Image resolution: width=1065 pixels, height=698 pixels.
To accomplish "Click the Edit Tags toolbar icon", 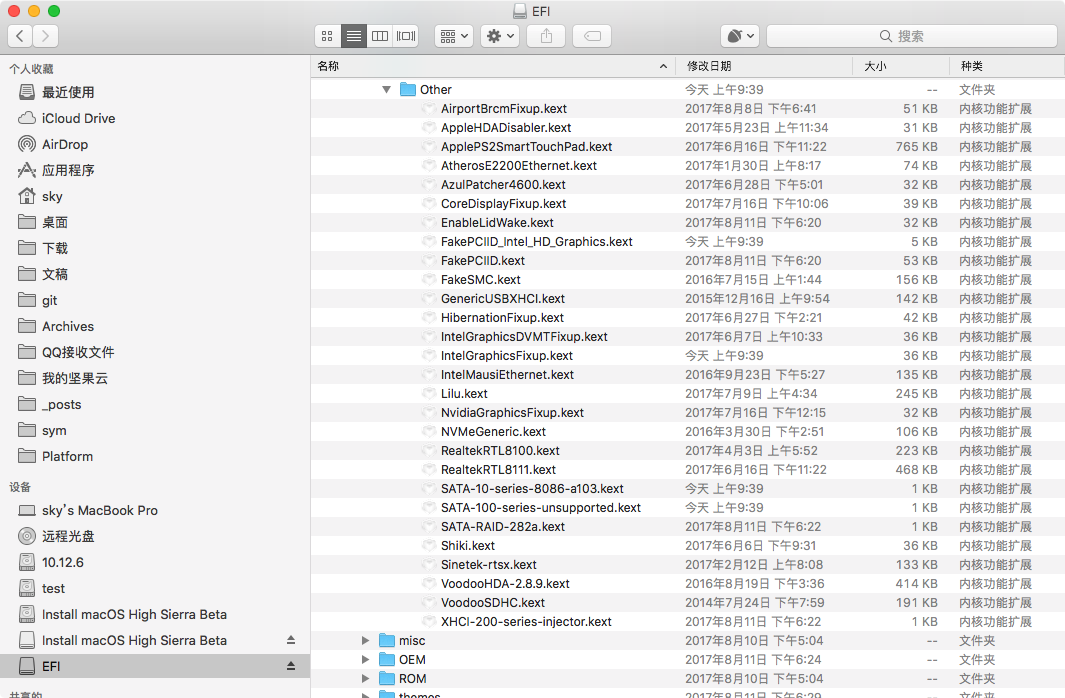I will click(592, 36).
